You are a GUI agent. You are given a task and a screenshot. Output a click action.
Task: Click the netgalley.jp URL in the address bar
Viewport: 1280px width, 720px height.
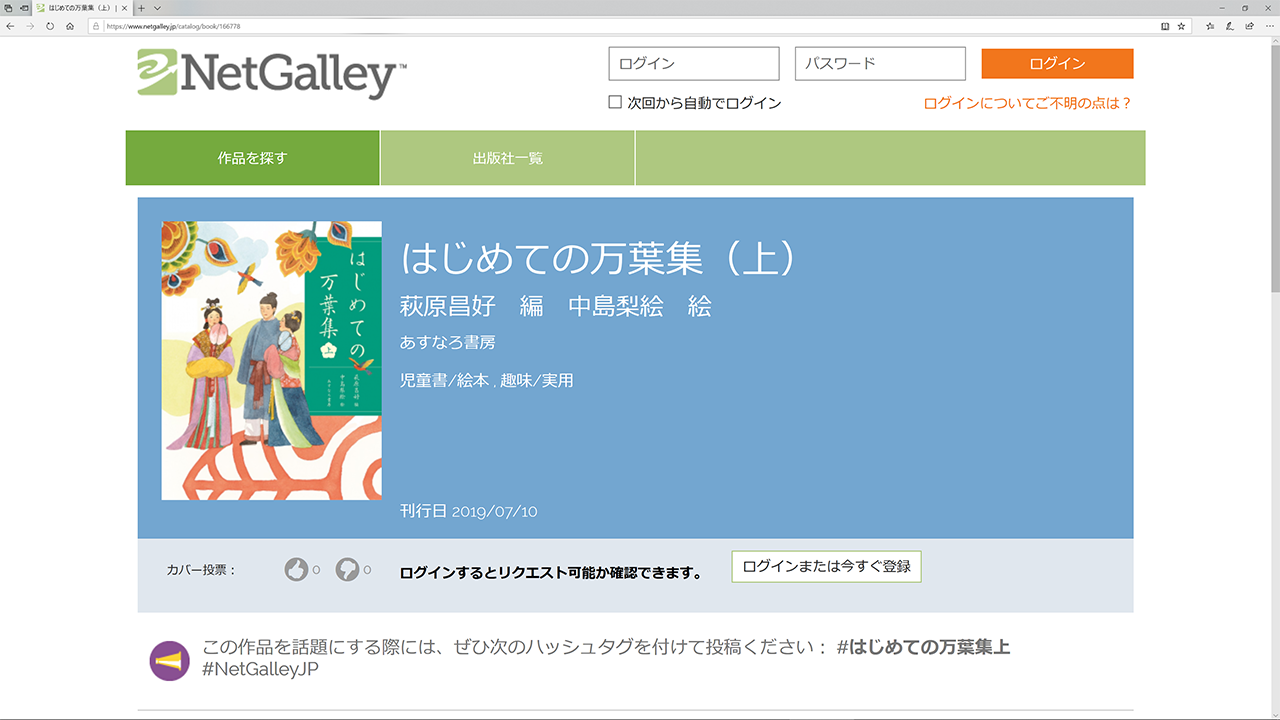coord(172,26)
